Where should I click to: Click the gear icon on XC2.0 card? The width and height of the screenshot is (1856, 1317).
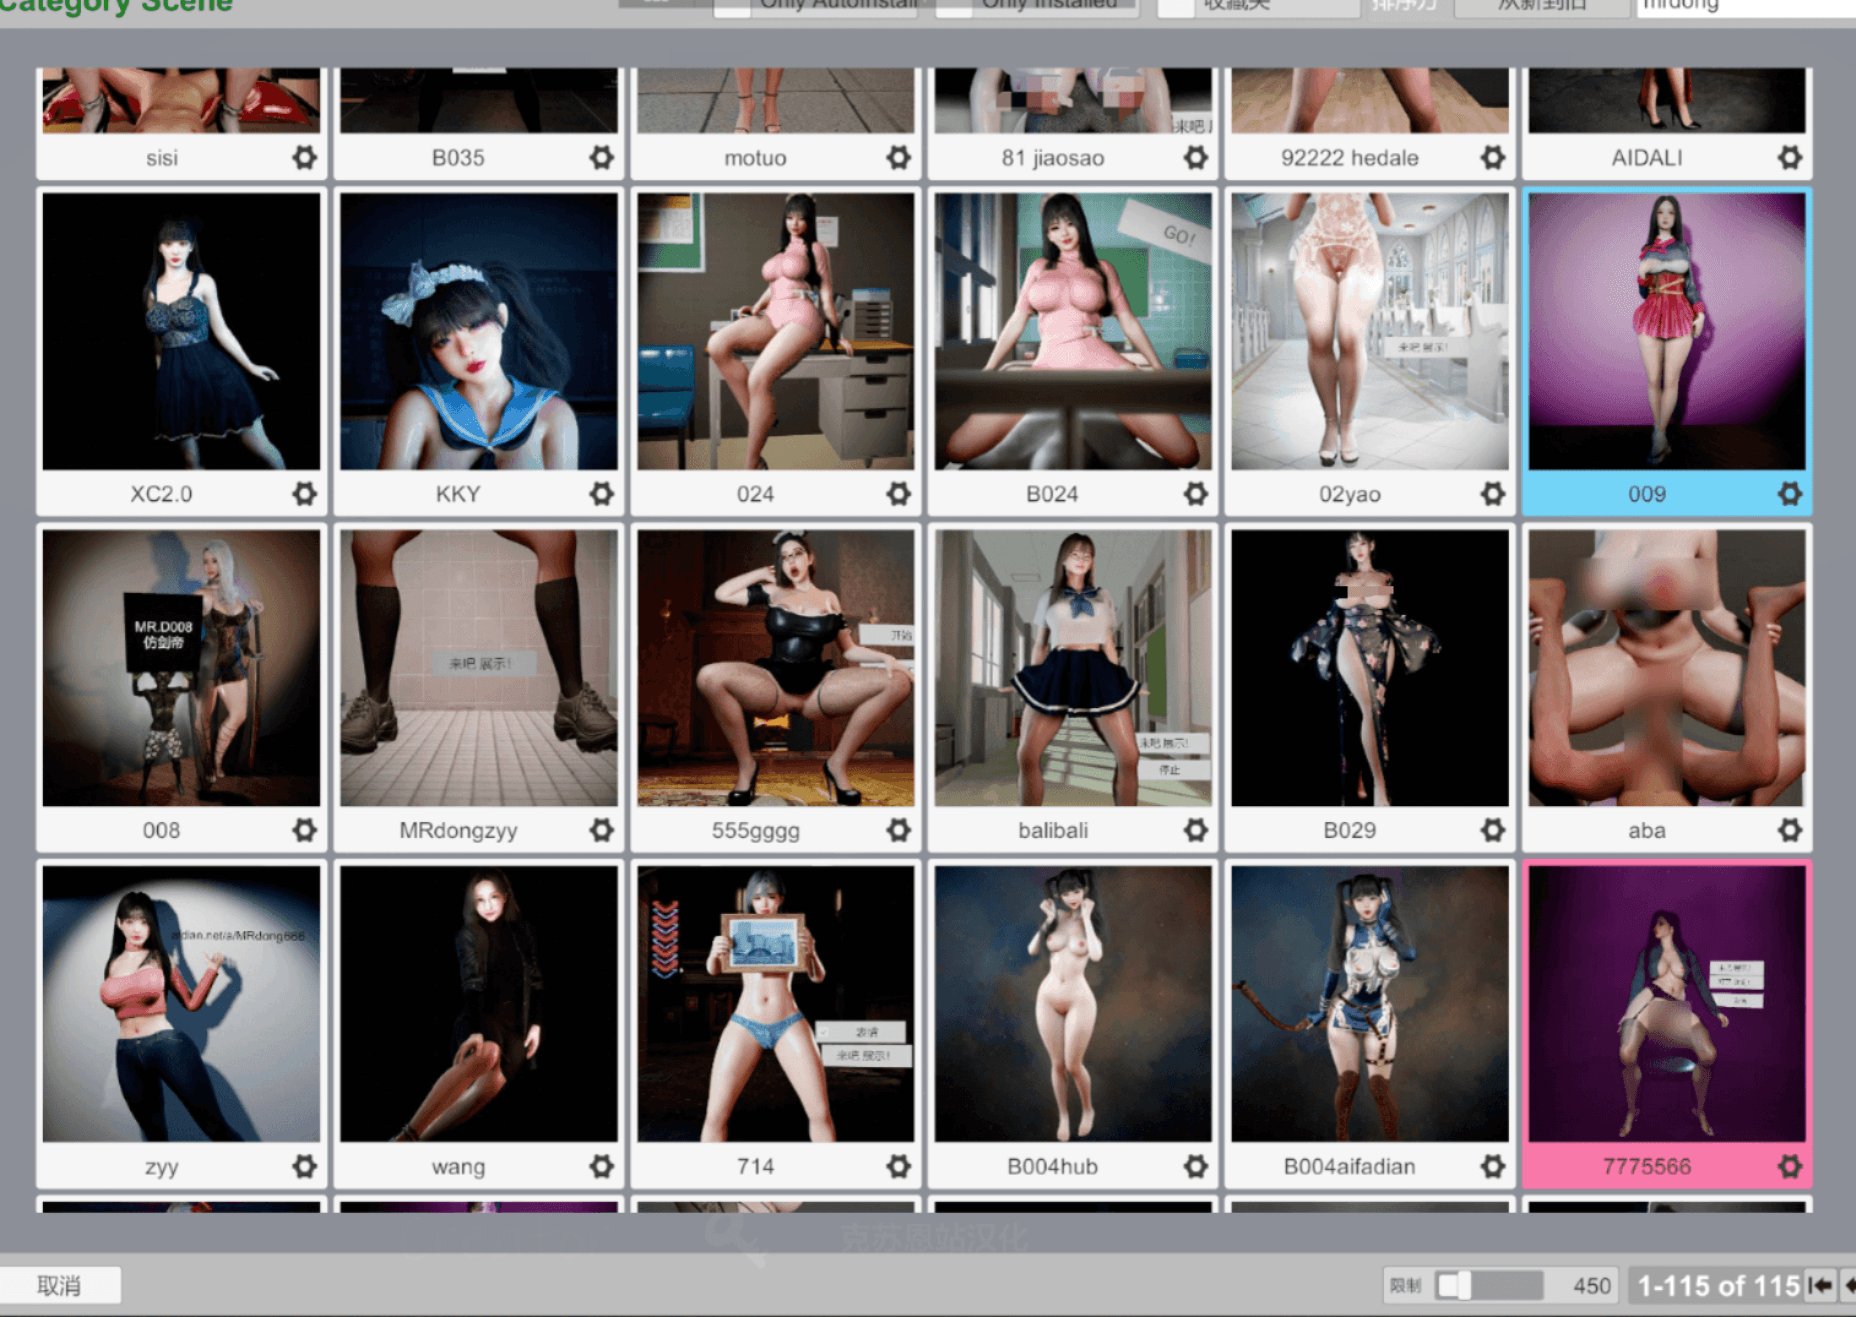(x=304, y=493)
